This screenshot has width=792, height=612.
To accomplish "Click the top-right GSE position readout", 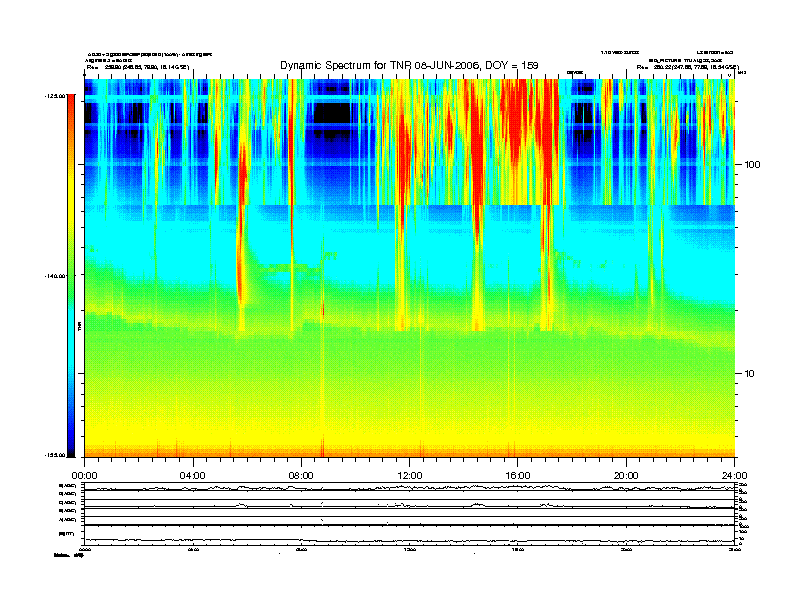I will 687,67.
